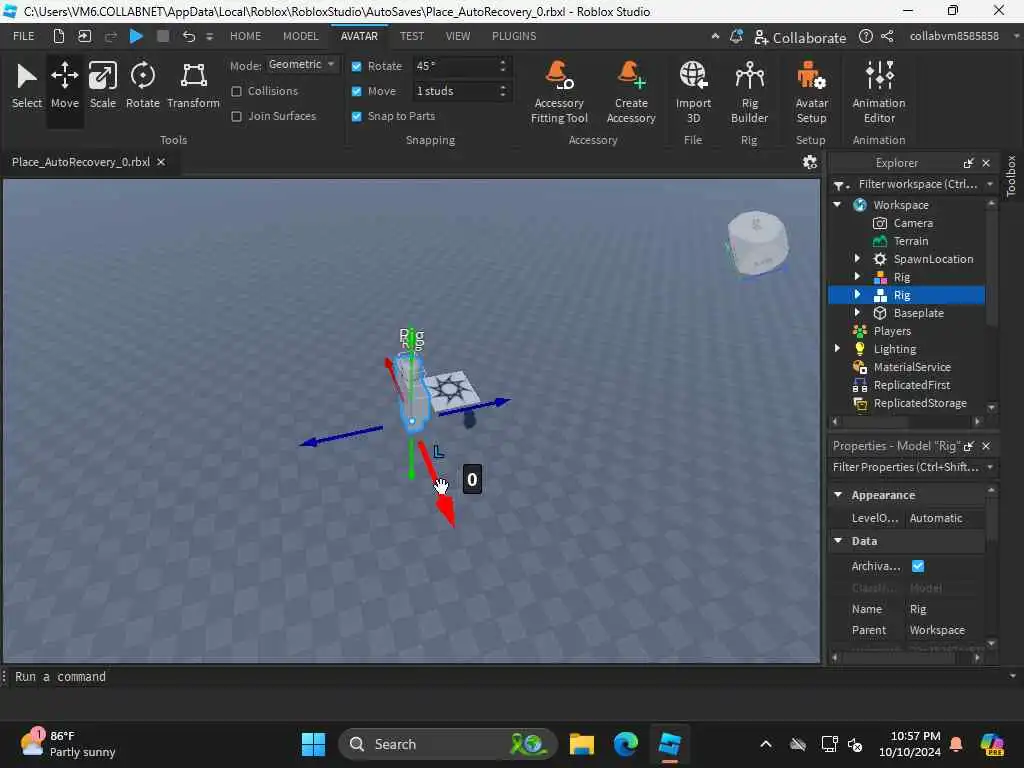Collapse the Workspace tree node

point(837,204)
